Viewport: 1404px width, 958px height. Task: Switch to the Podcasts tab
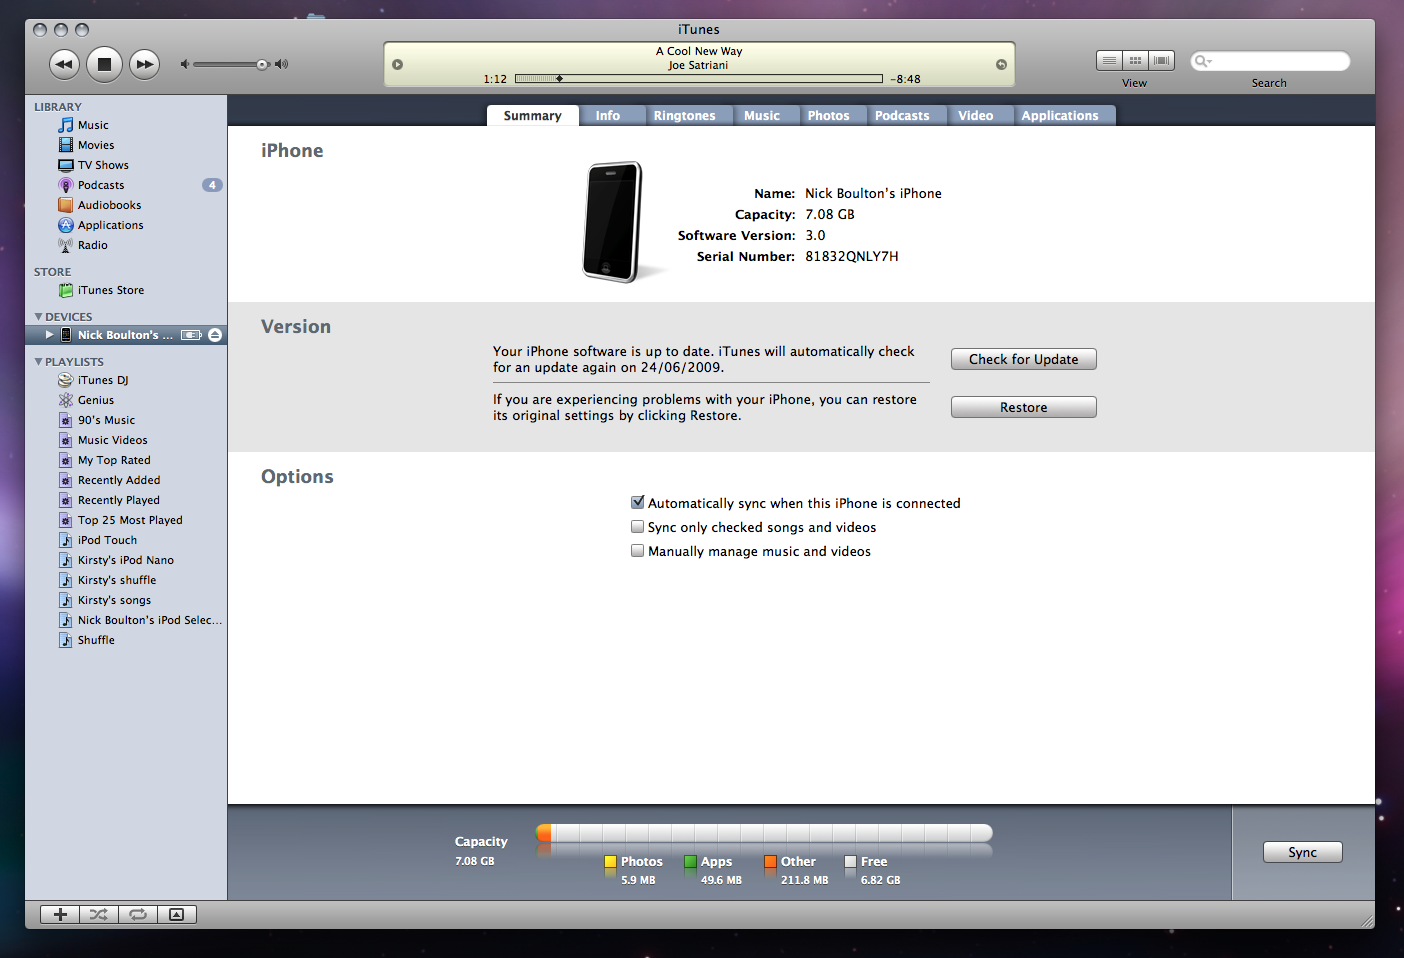coord(902,116)
